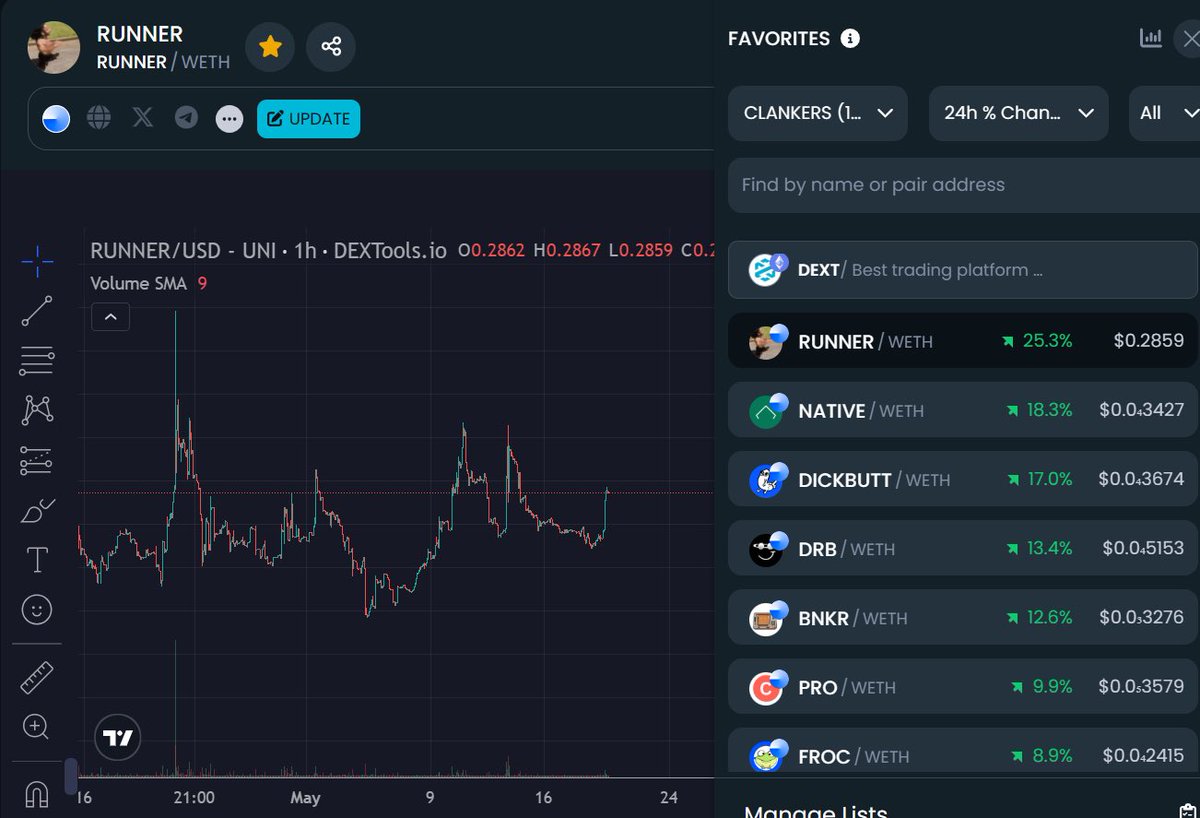
Task: Click the FROC token logo
Action: (x=767, y=757)
